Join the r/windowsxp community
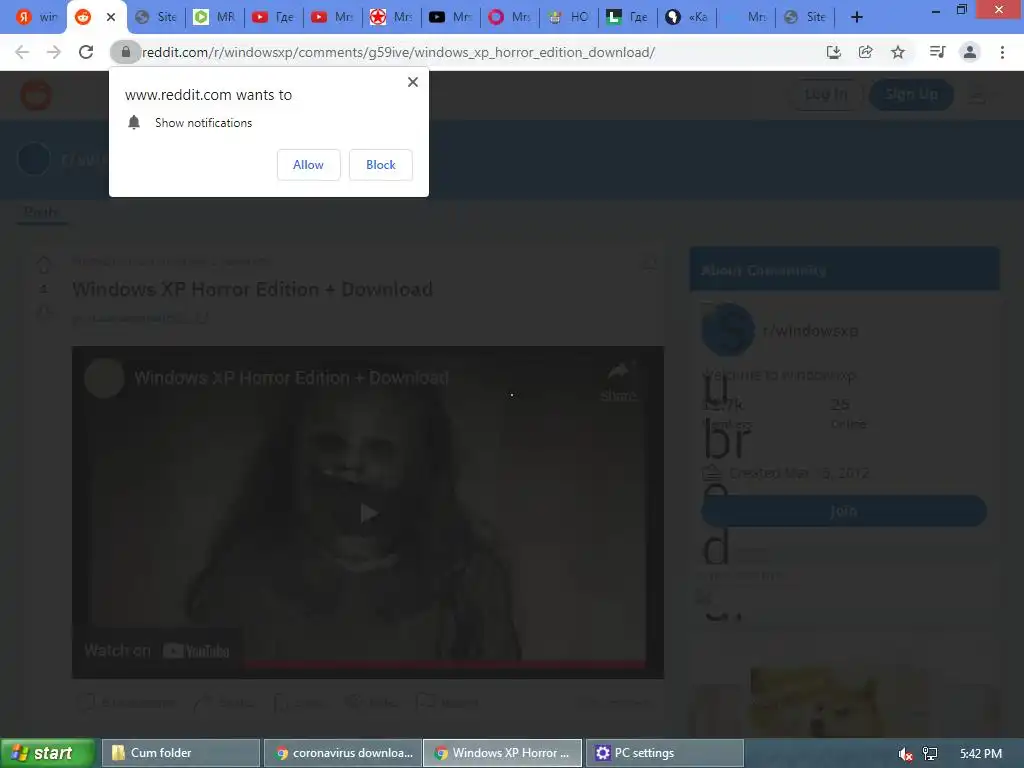 (844, 511)
